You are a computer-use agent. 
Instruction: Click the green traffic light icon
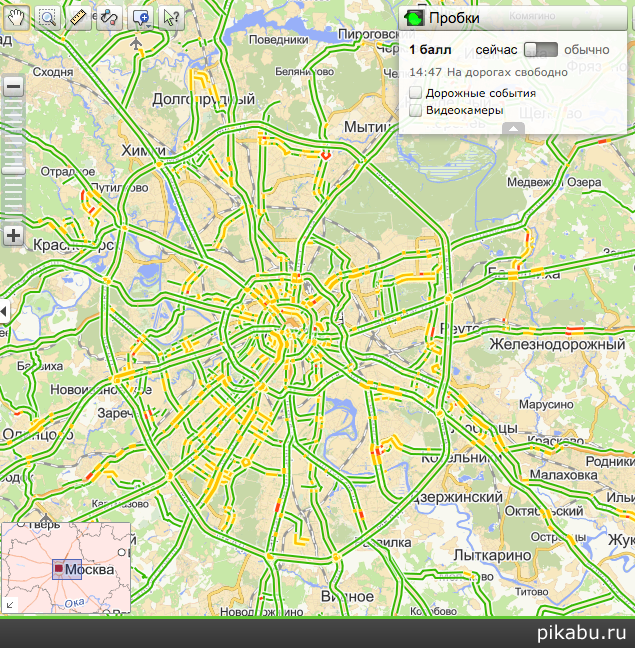coord(413,18)
